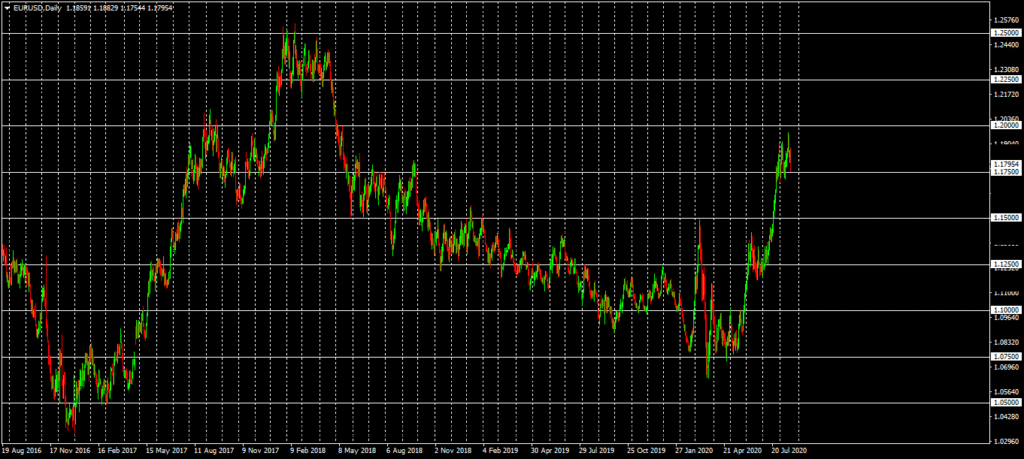Click the 1.06960 price scale value
The width and height of the screenshot is (1024, 459).
tap(1006, 367)
